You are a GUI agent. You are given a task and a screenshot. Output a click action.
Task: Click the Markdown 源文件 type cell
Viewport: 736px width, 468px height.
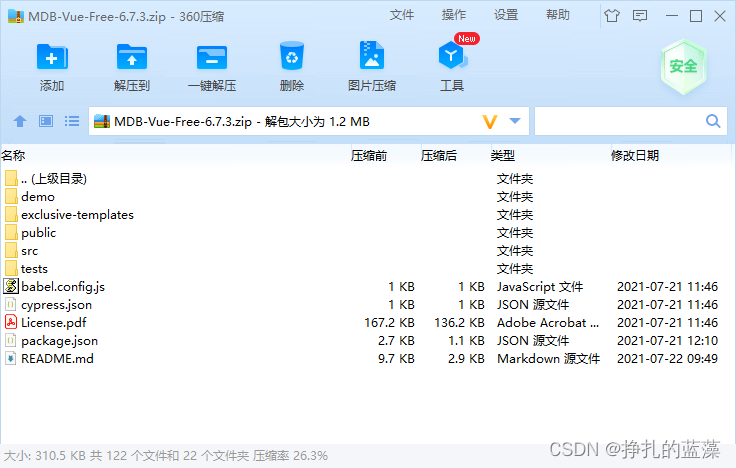point(548,359)
